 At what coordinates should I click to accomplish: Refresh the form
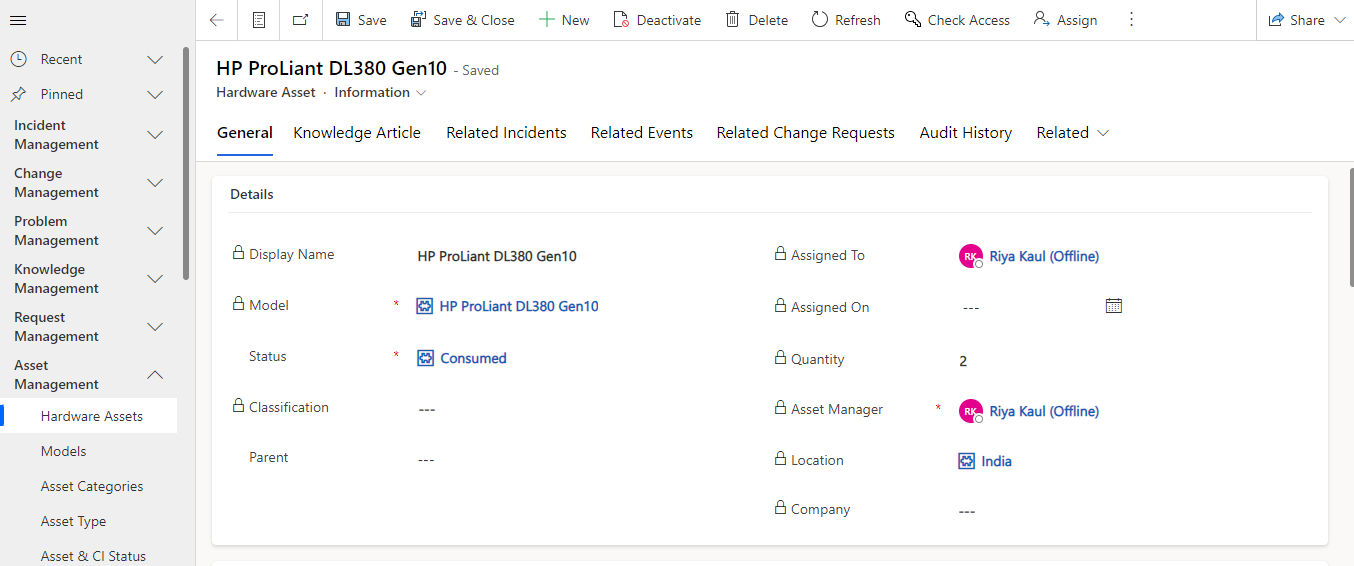[846, 20]
